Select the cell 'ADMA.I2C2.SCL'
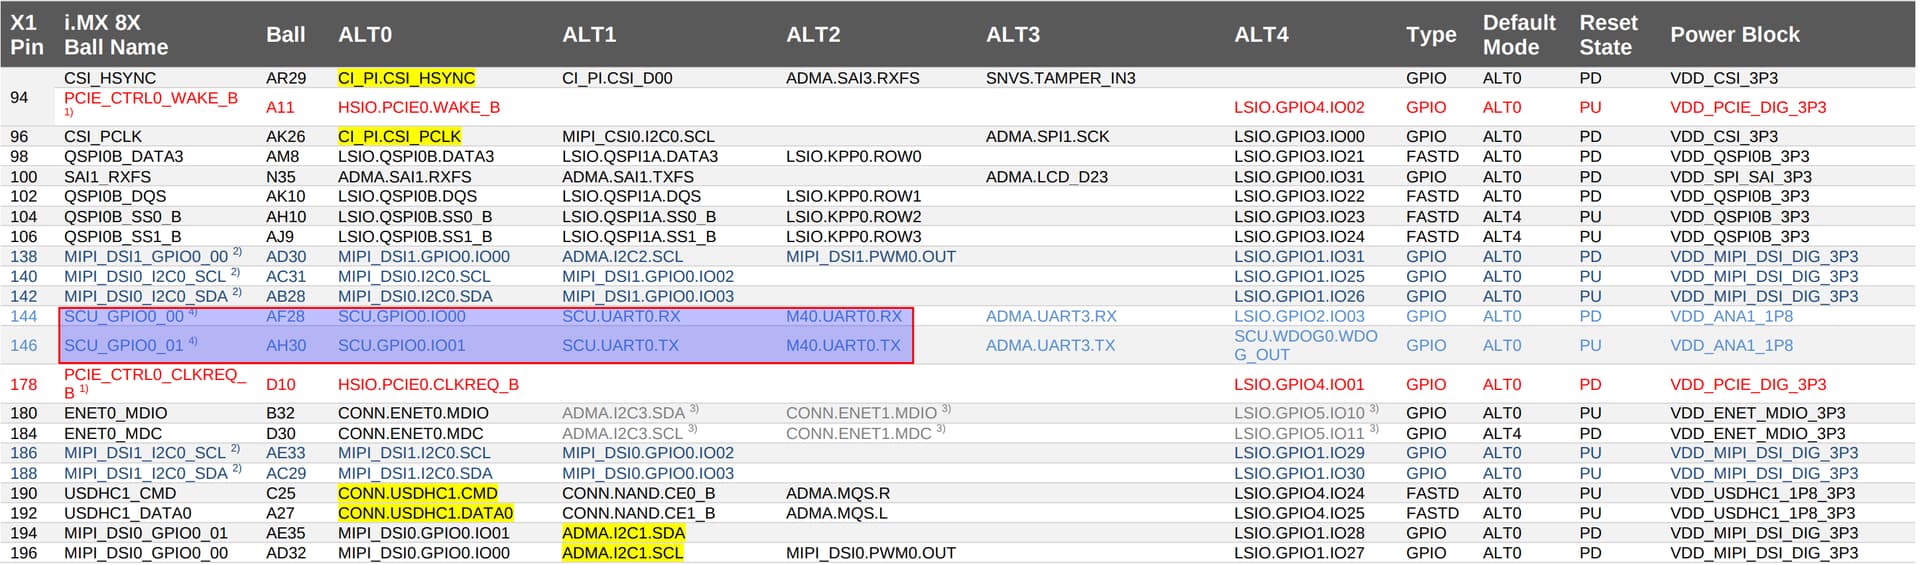The image size is (1920, 565). click(622, 256)
